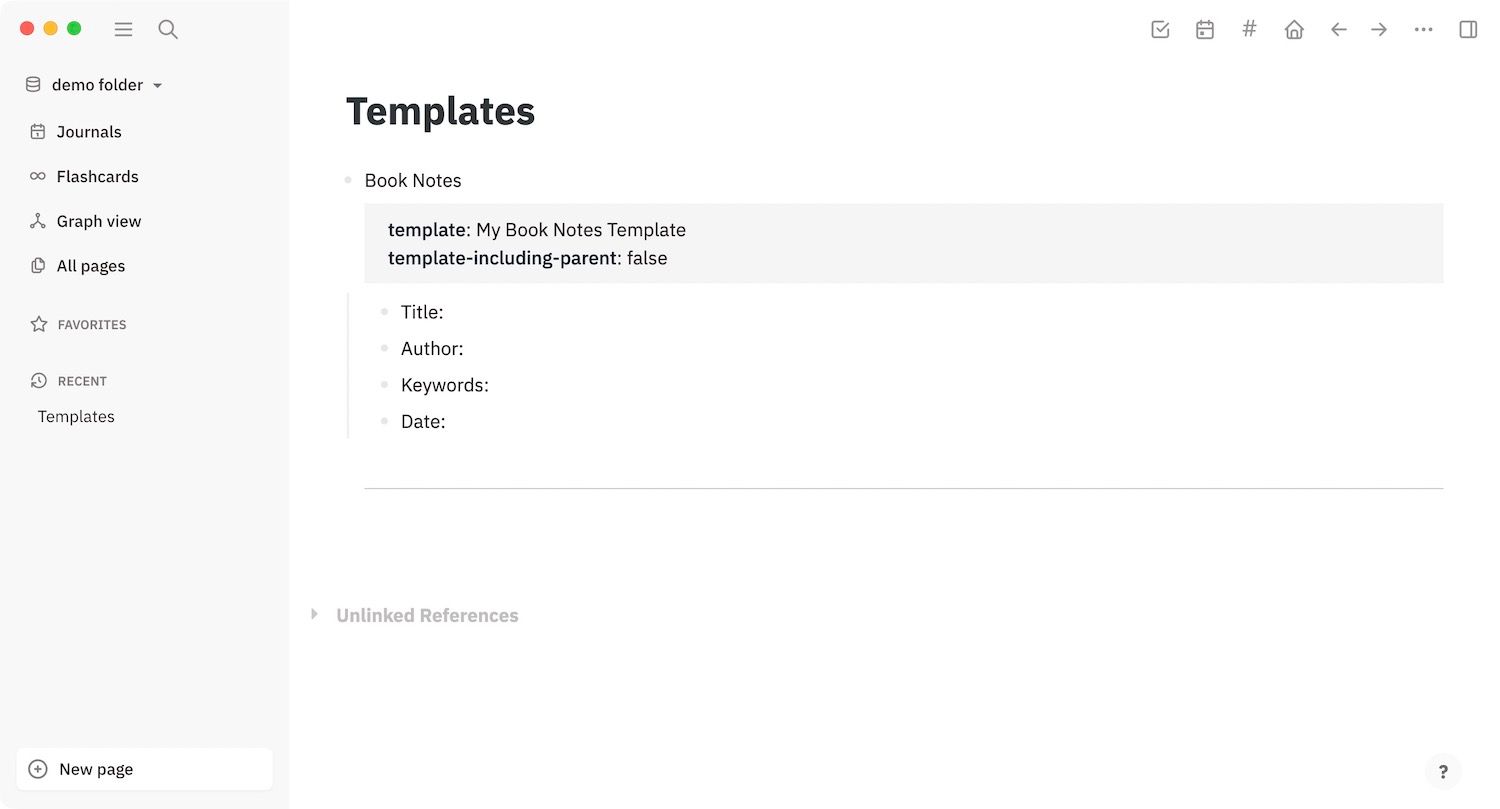The width and height of the screenshot is (1500, 809).
Task: Navigate back with left arrow
Action: point(1339,30)
